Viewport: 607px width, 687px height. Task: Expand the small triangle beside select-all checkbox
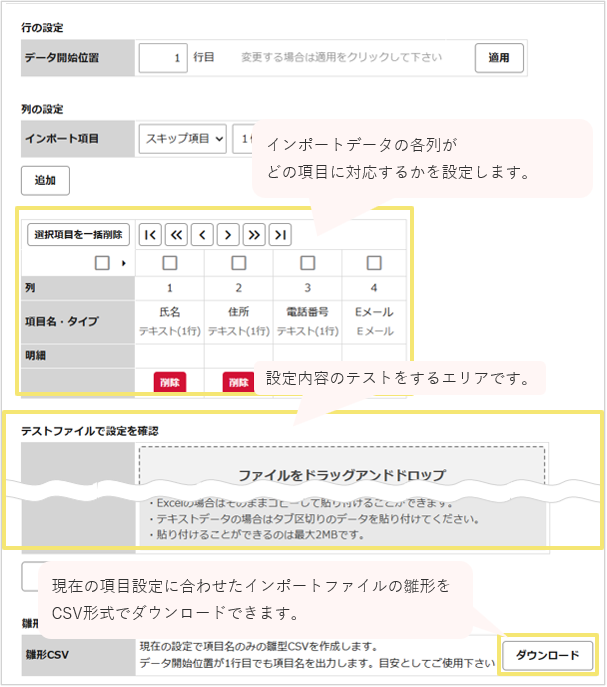click(x=124, y=263)
